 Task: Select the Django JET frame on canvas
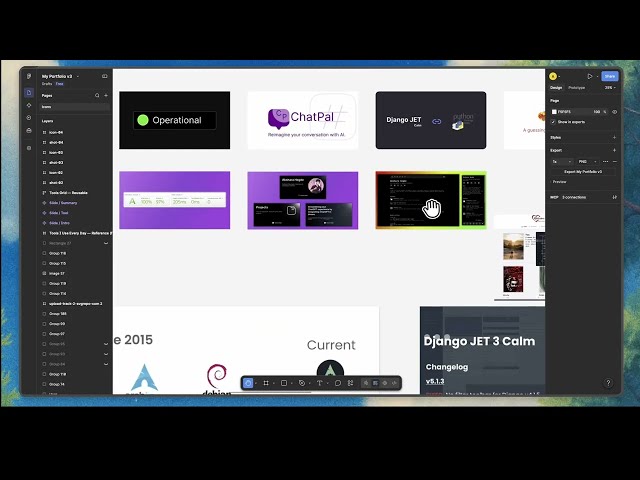click(431, 120)
